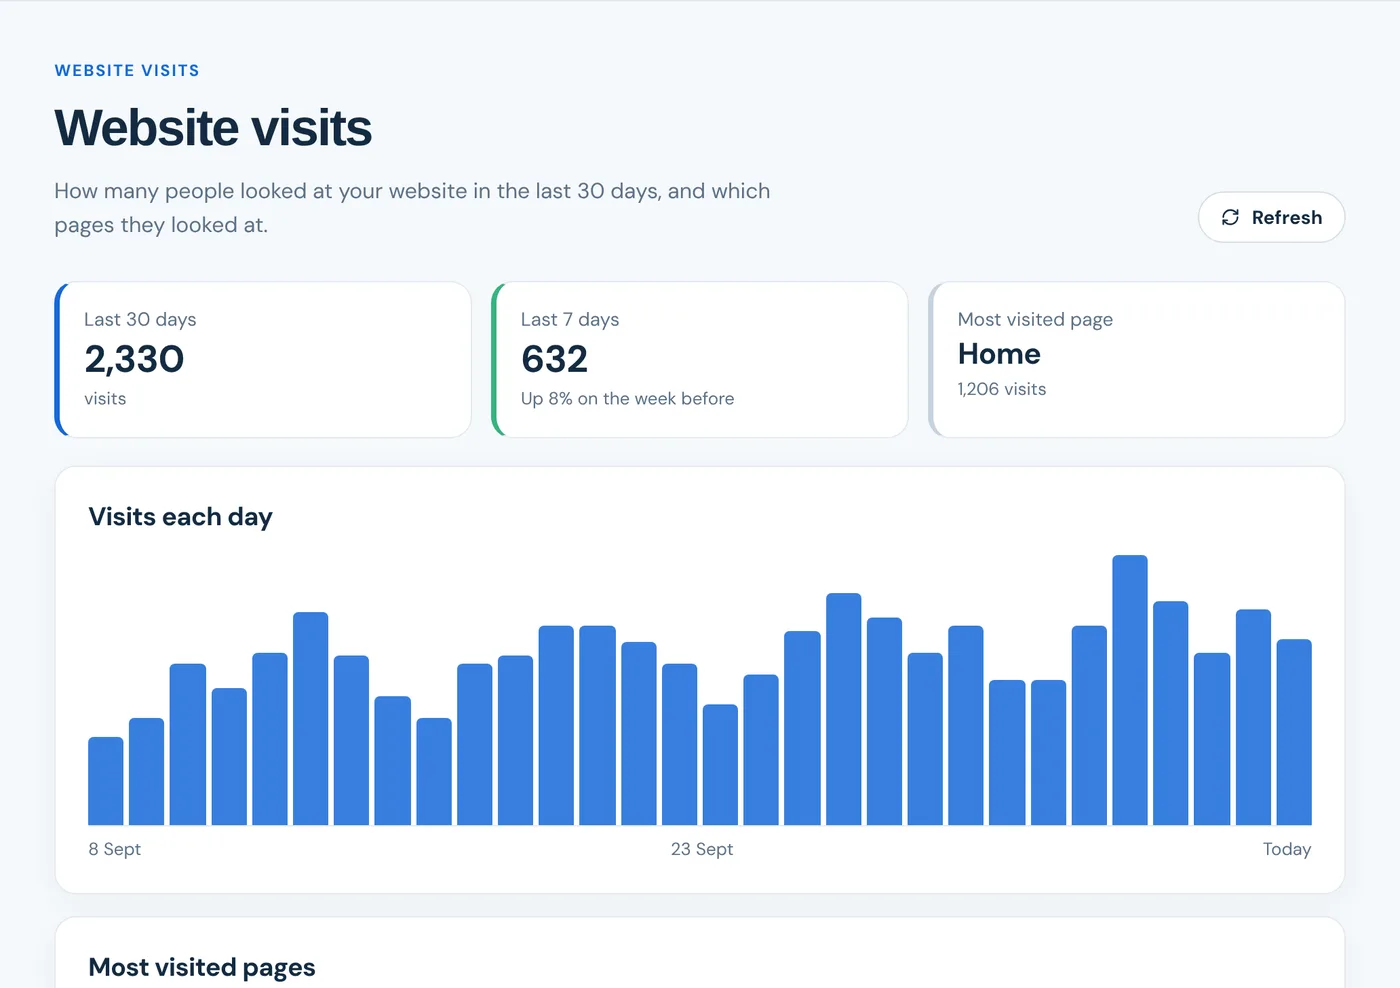1400x988 pixels.
Task: Click the 'Home' most visited page name
Action: (x=999, y=354)
